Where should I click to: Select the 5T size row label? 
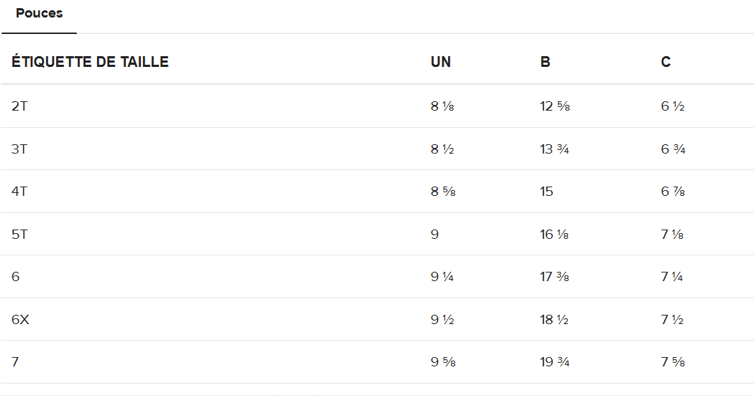pyautogui.click(x=19, y=234)
